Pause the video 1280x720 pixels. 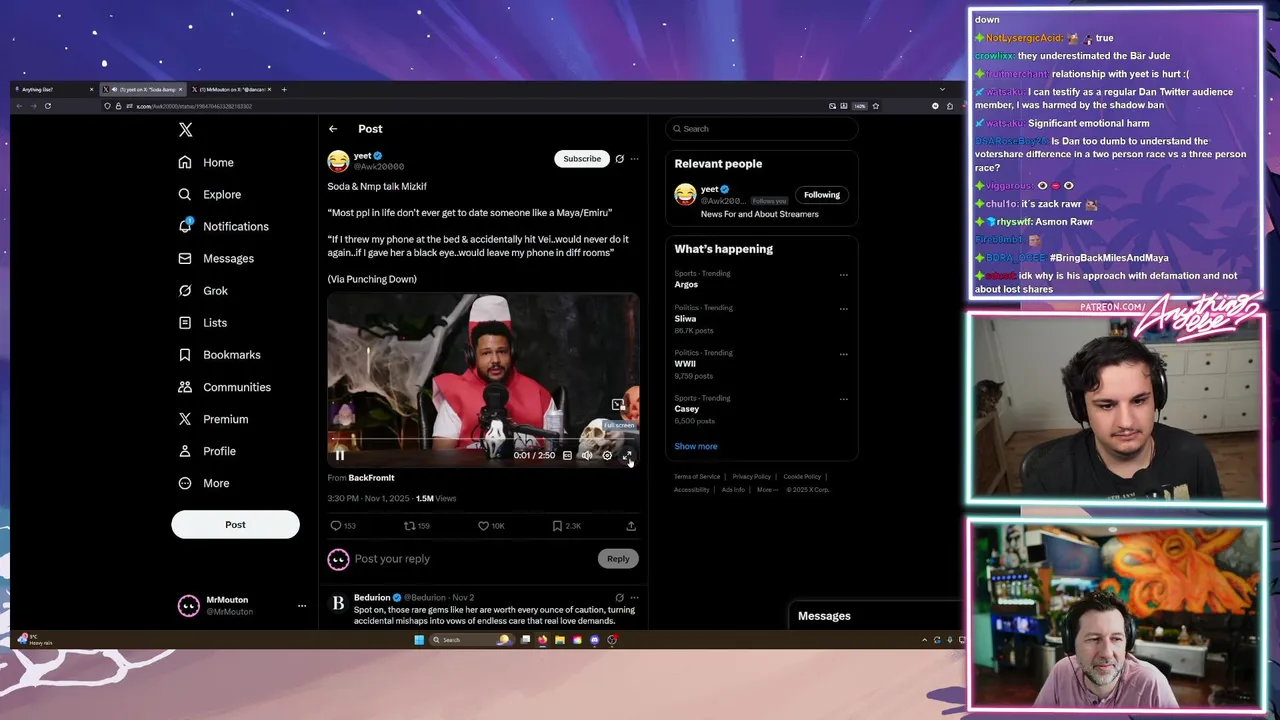[340, 455]
